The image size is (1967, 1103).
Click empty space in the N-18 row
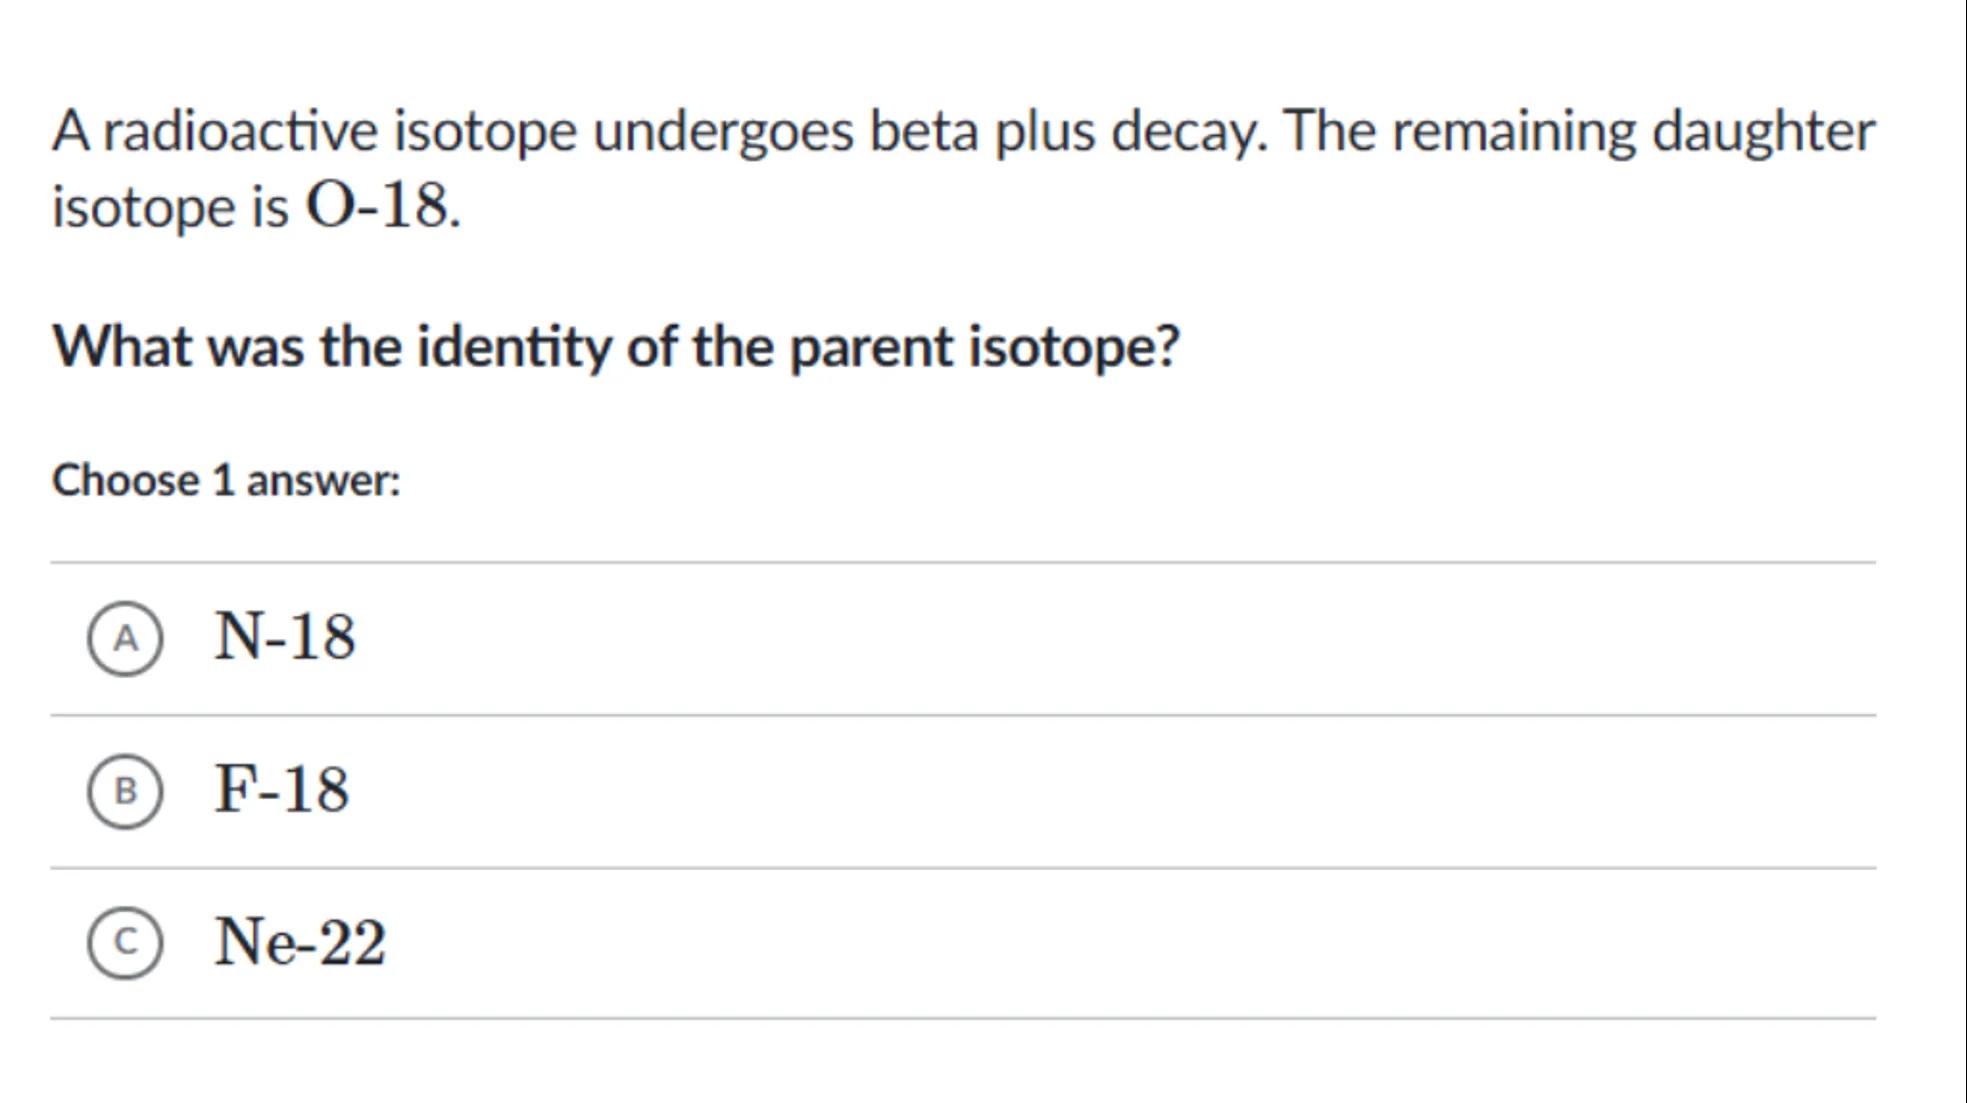coord(1100,638)
